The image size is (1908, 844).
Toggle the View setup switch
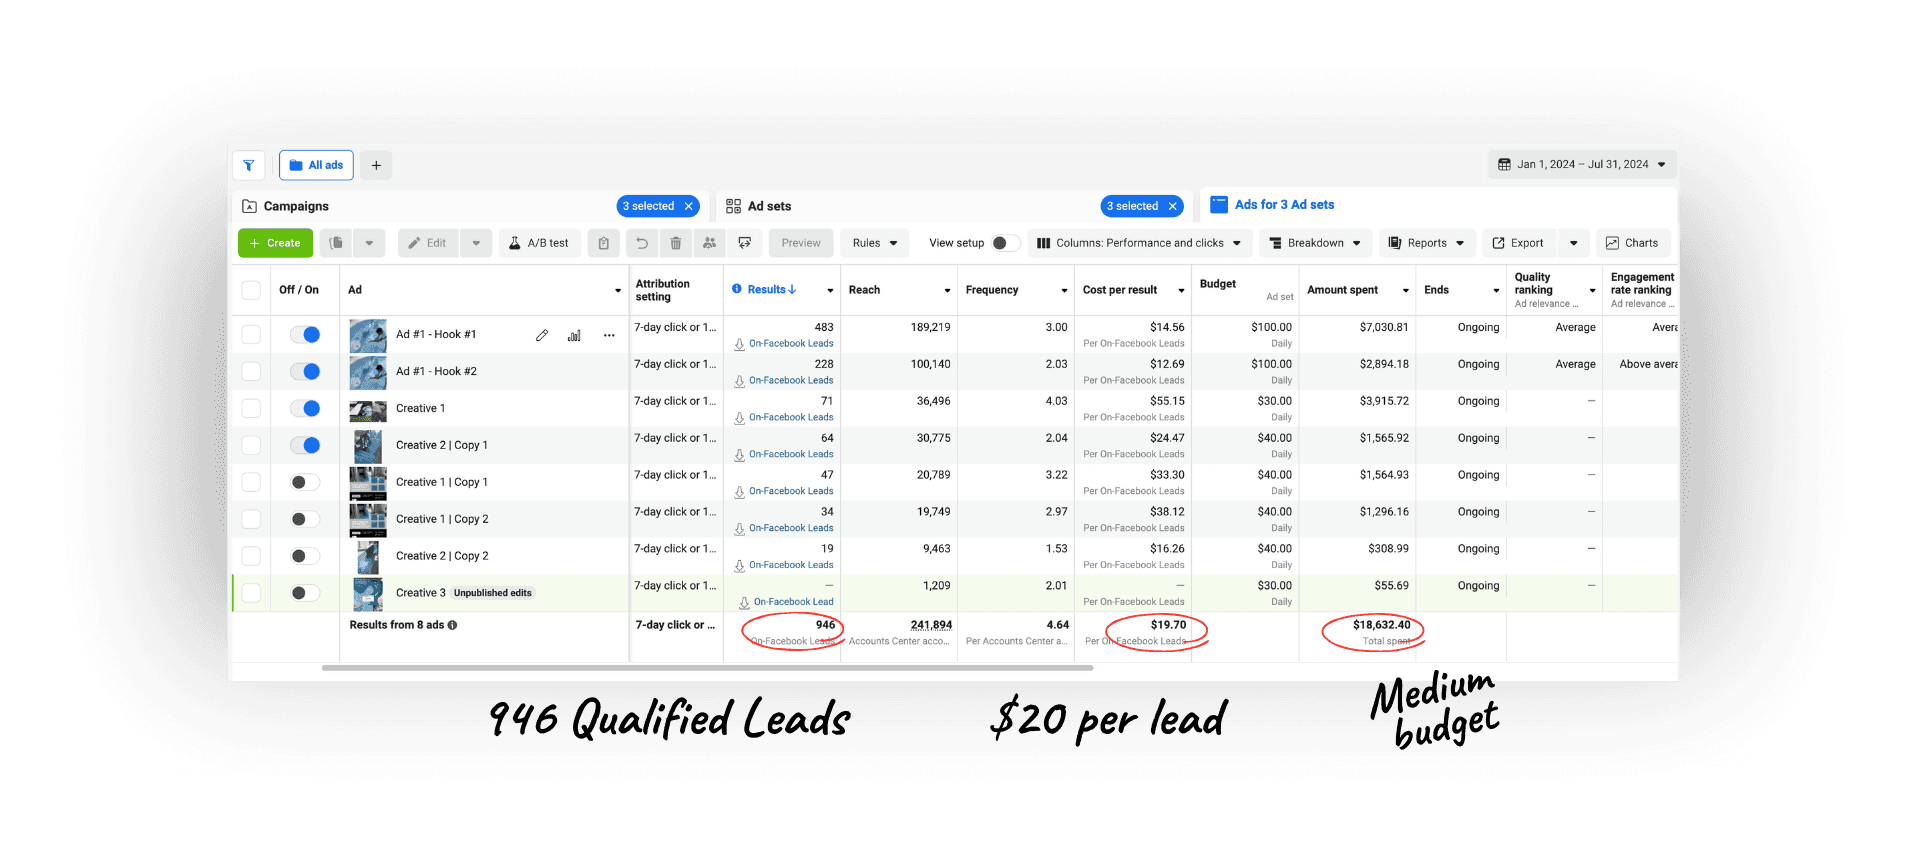tap(1005, 243)
